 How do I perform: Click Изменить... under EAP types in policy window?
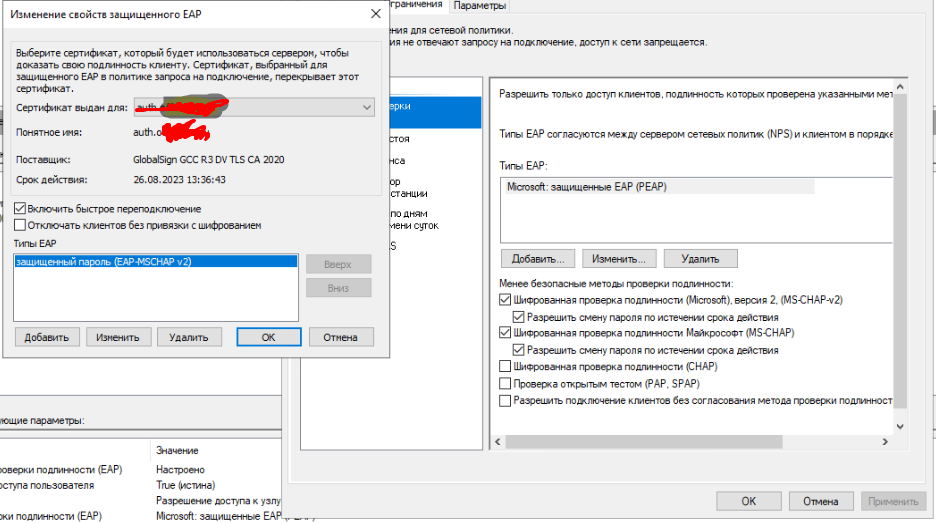coord(619,259)
